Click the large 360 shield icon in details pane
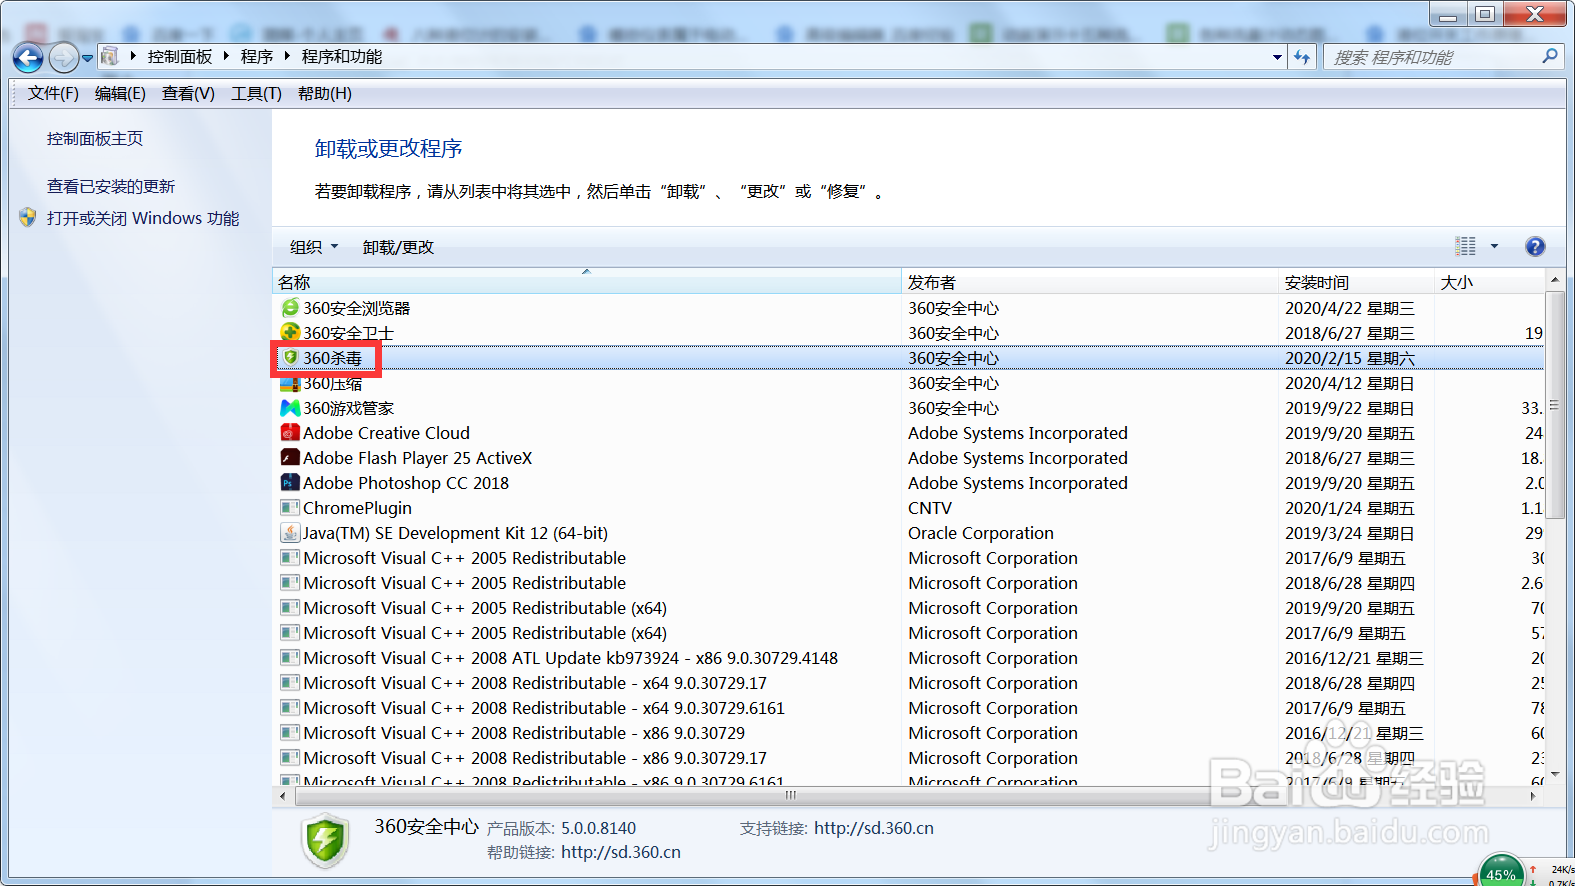Image resolution: width=1575 pixels, height=886 pixels. tap(325, 840)
